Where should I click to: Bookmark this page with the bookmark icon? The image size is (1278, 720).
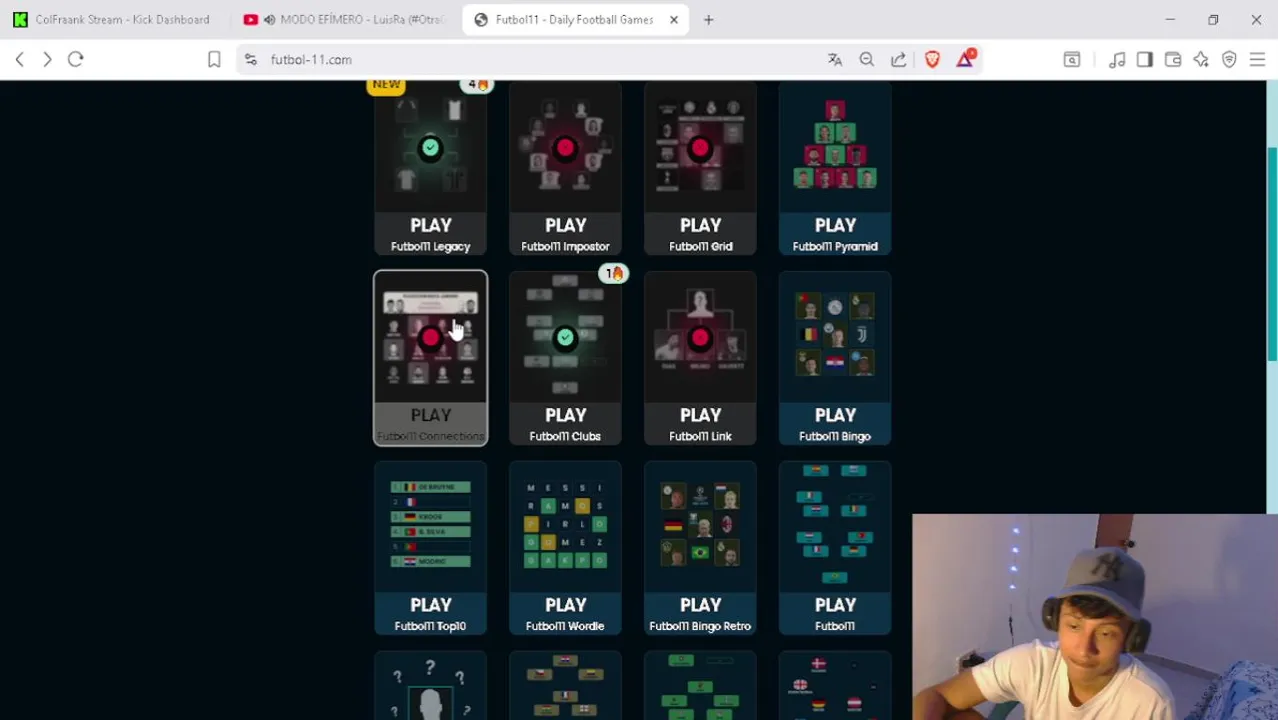pos(214,60)
